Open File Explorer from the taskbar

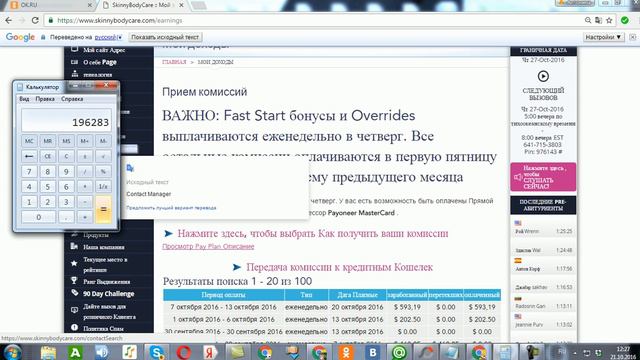tap(48, 352)
